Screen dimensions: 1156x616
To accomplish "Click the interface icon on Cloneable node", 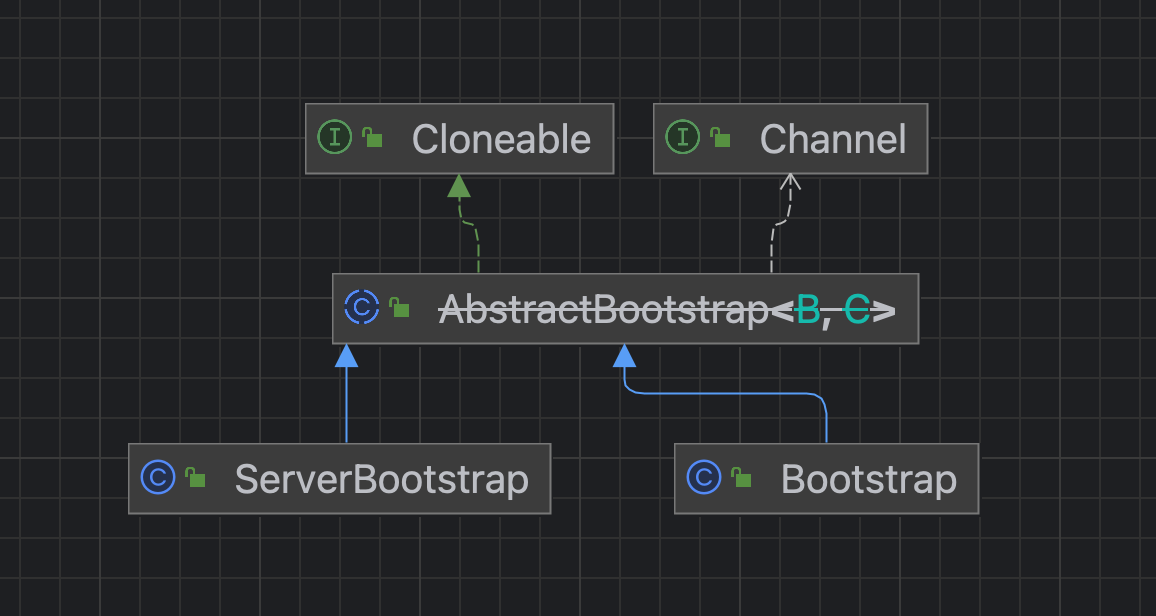I will click(334, 138).
